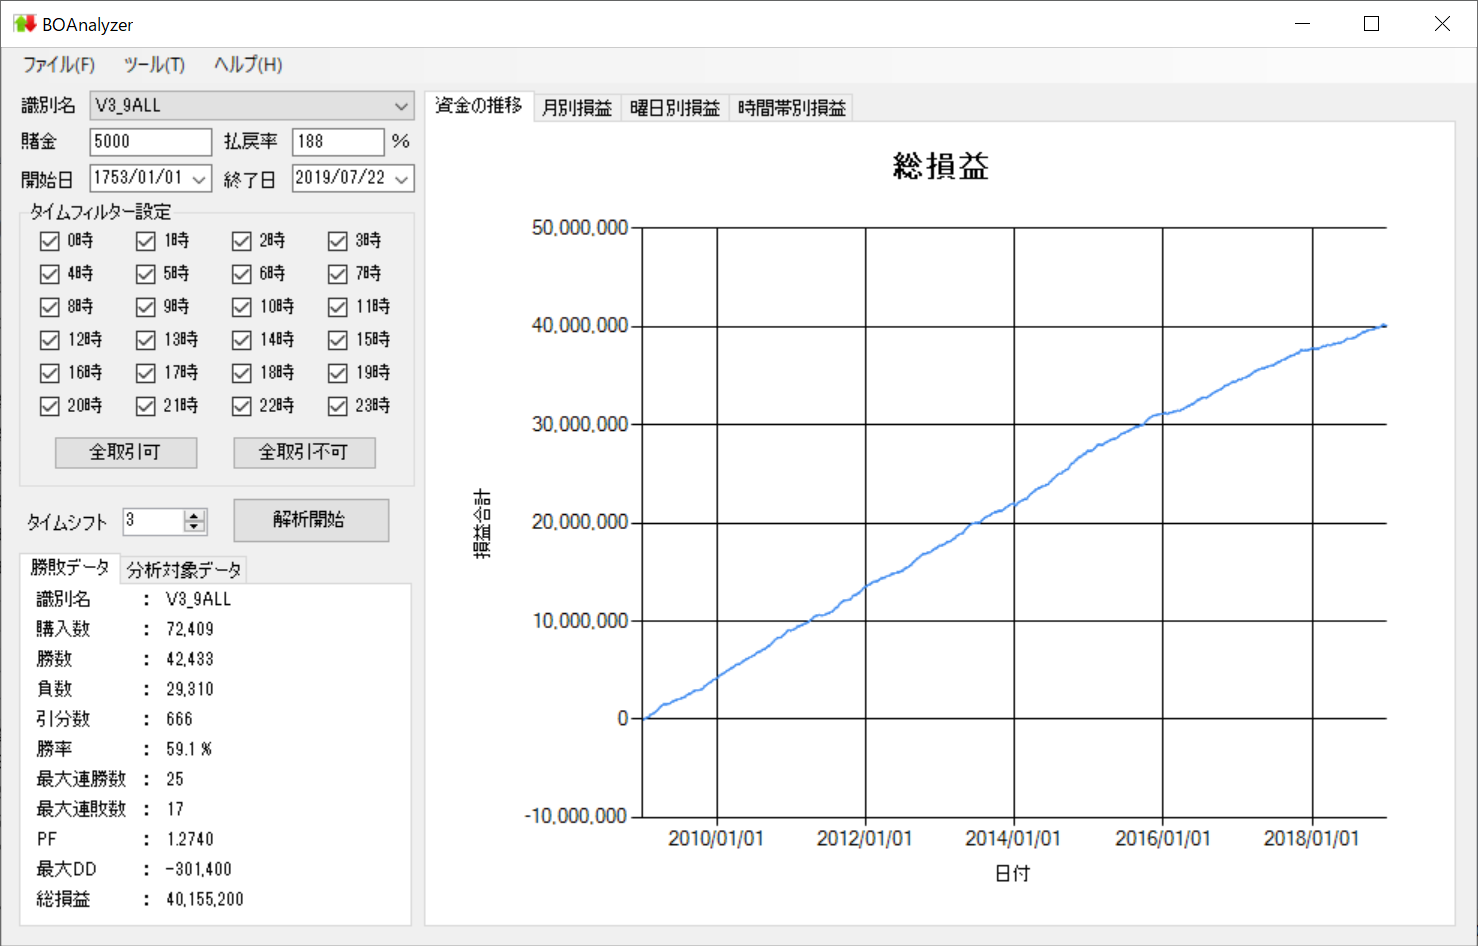Open the ツール(T) menu
Viewport: 1478px width, 946px height.
pyautogui.click(x=154, y=65)
